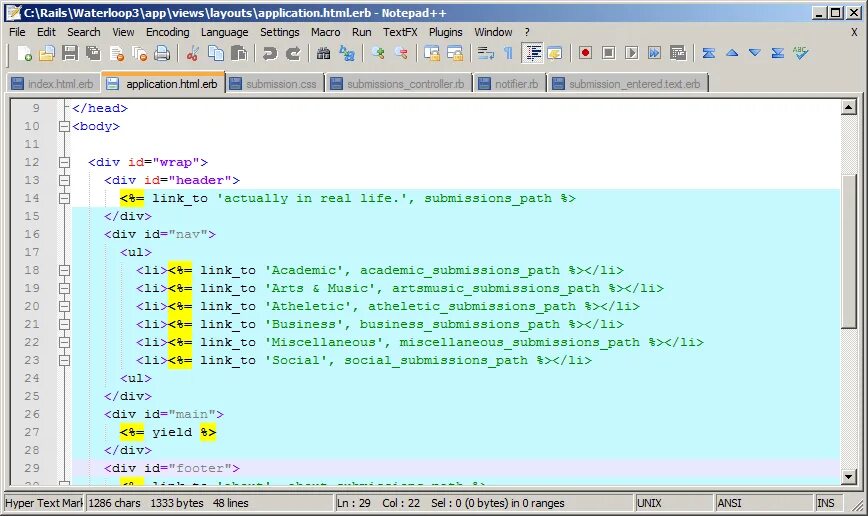Click line number 16 in the margin
Image resolution: width=868 pixels, height=516 pixels.
point(32,234)
